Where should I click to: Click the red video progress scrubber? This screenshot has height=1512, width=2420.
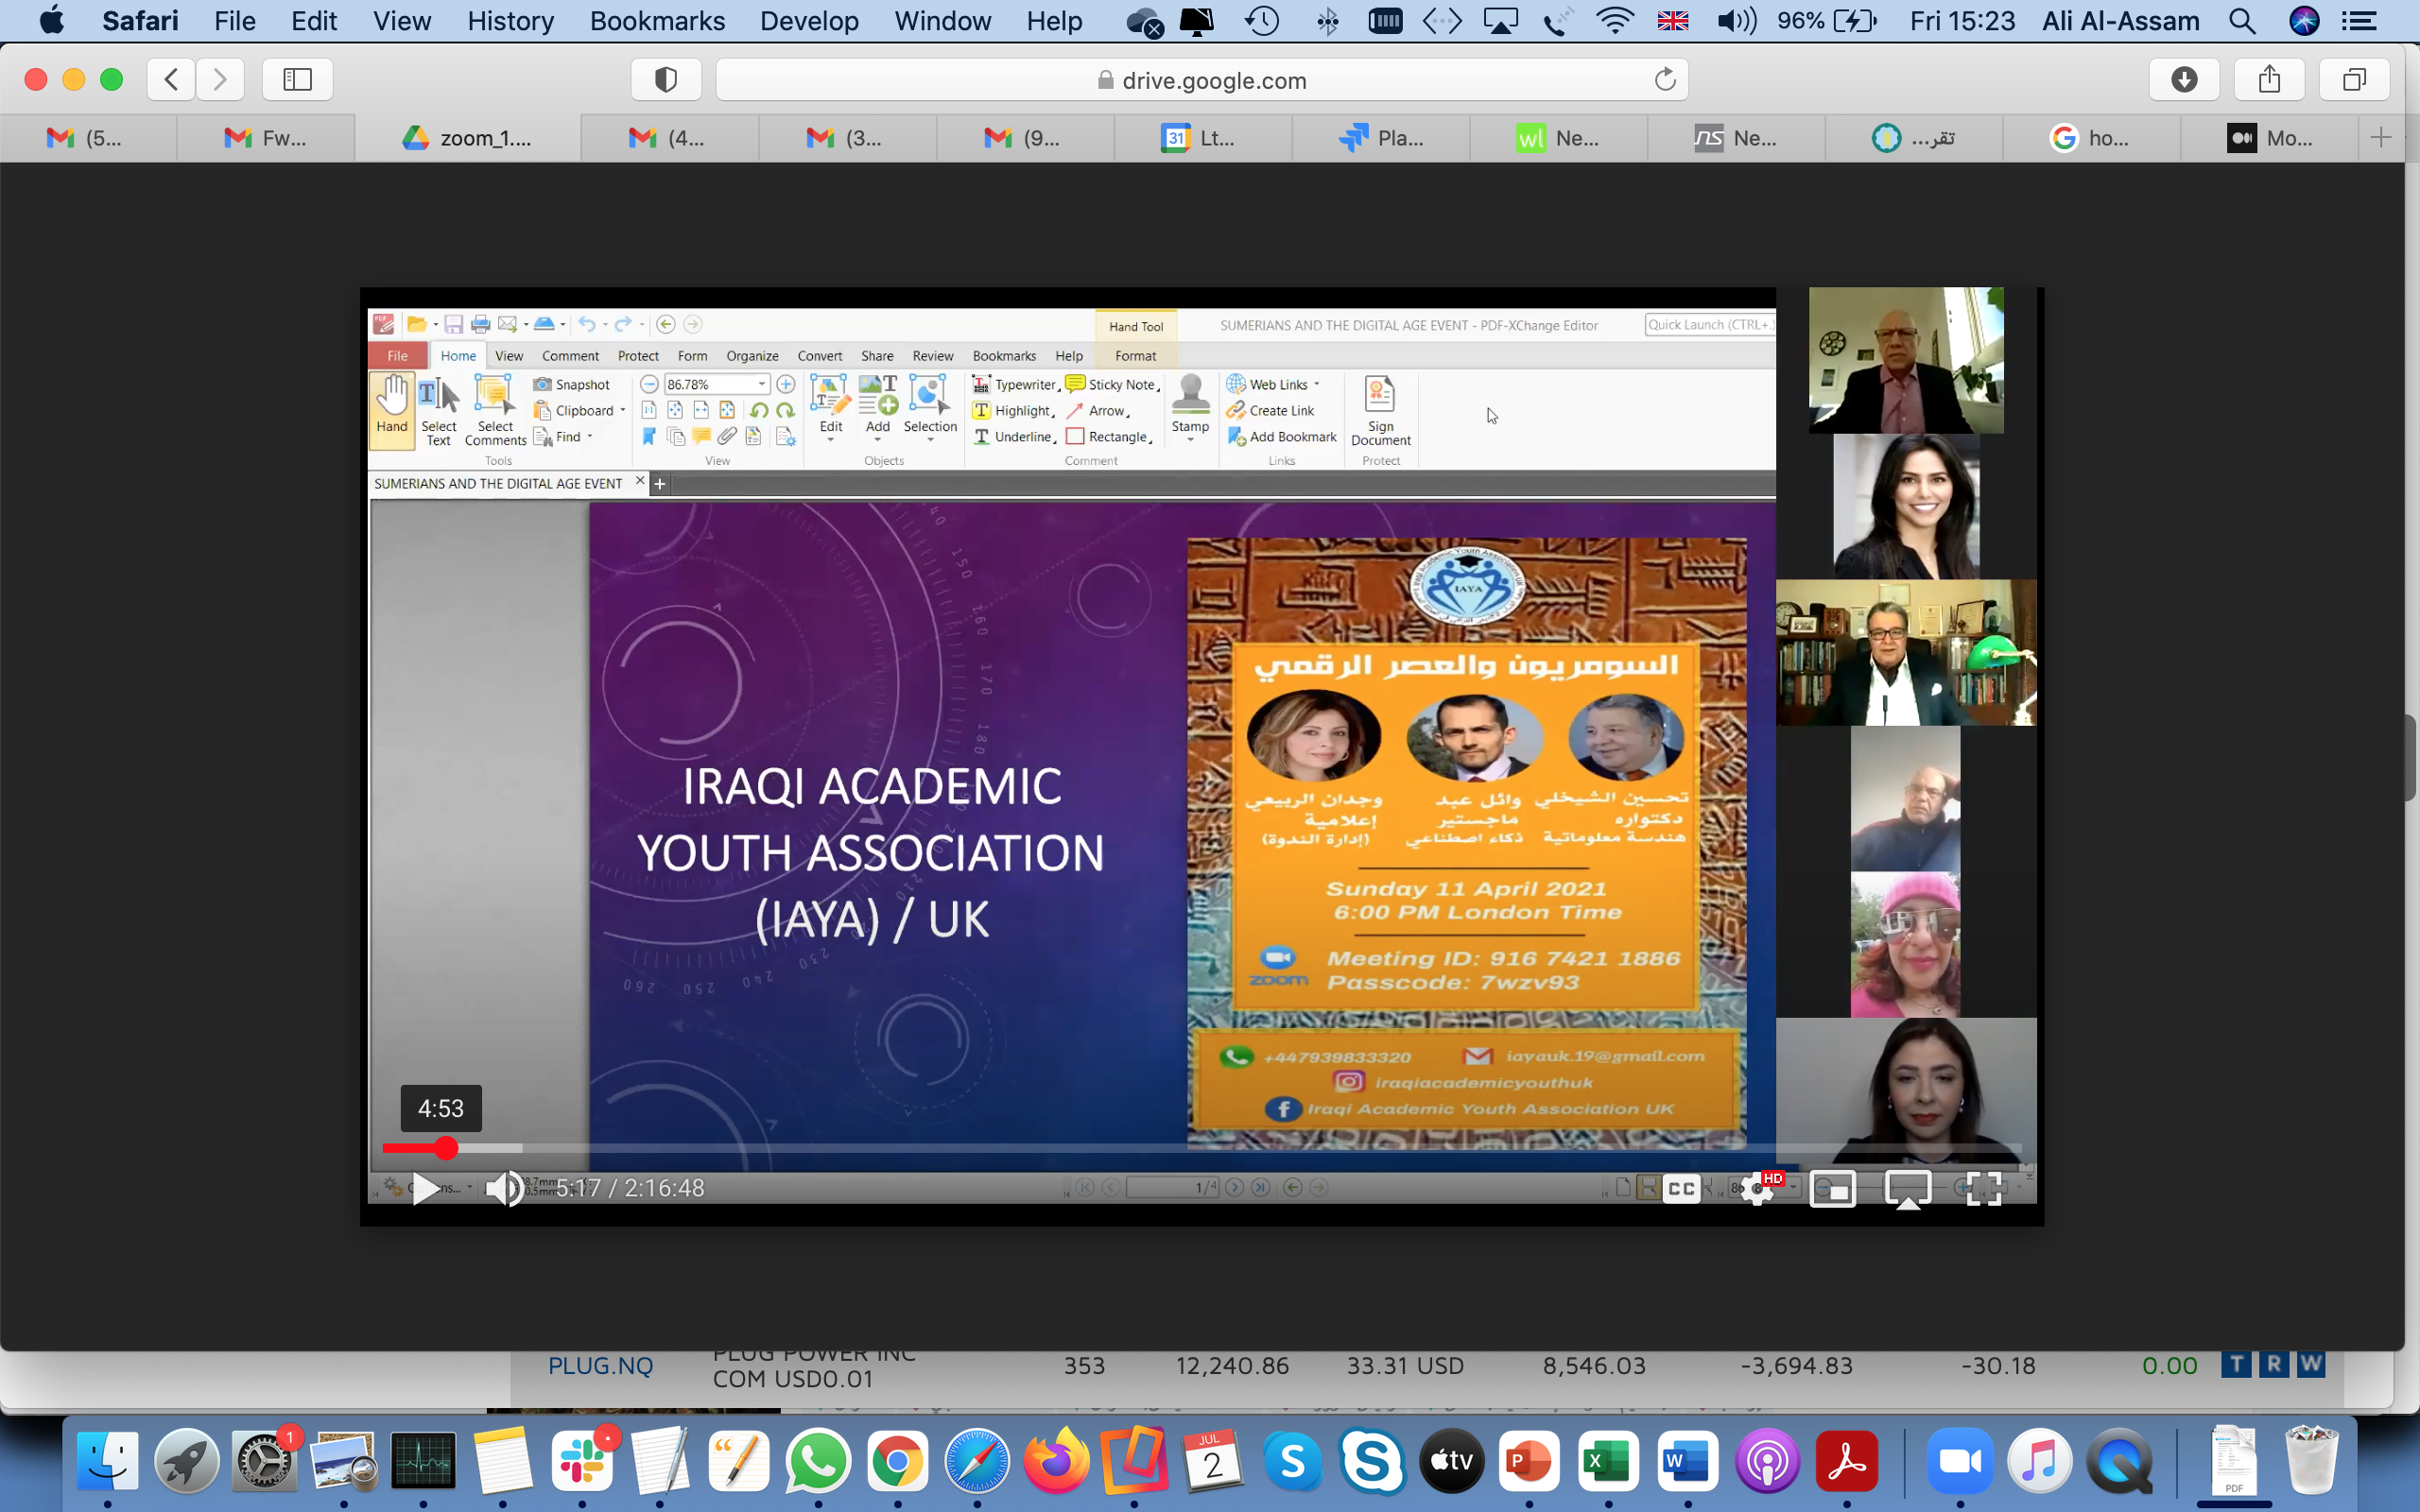(x=446, y=1148)
